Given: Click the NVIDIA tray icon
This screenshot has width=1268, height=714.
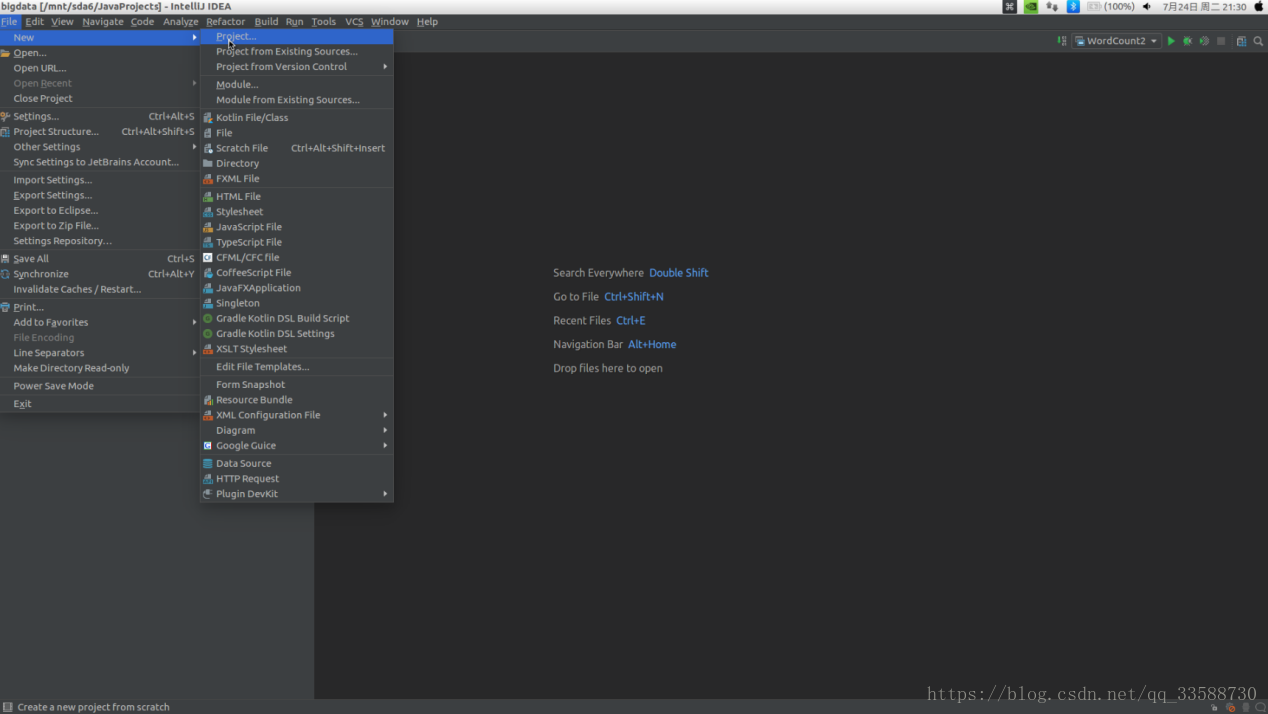Looking at the screenshot, I should pyautogui.click(x=1031, y=6).
